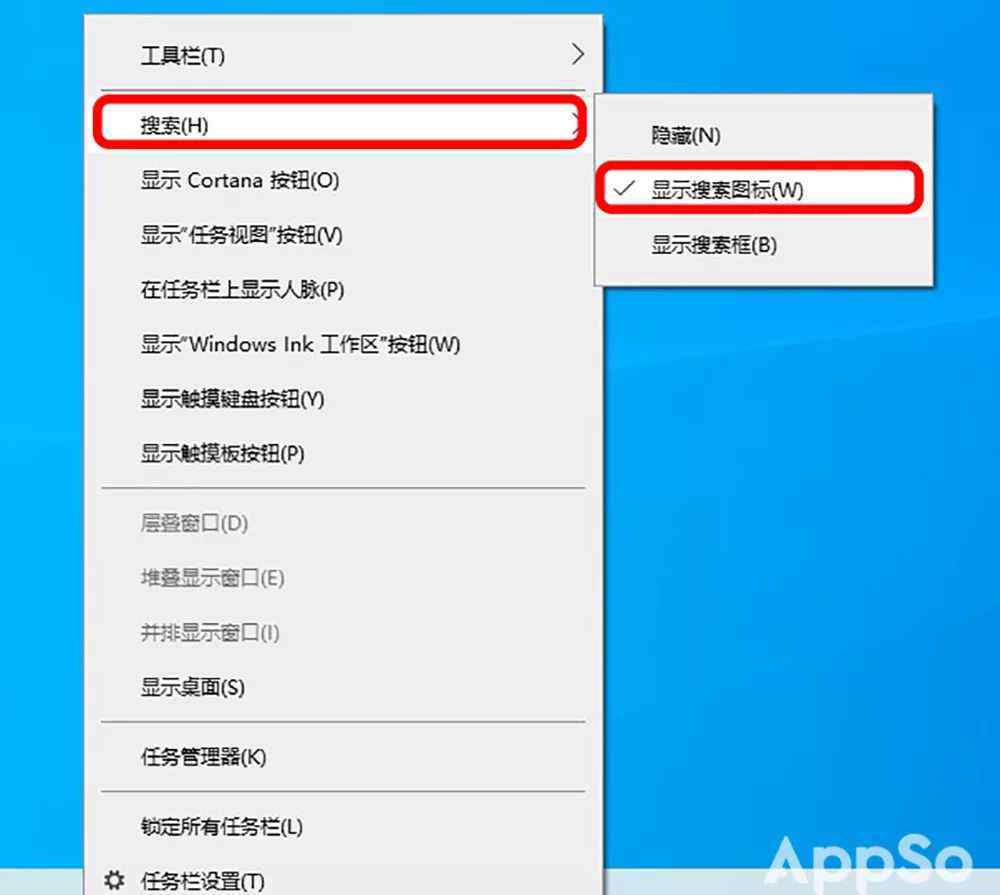The height and width of the screenshot is (895, 1000).
Task: Toggle 显示触摸板按钮(P)
Action: coord(342,454)
